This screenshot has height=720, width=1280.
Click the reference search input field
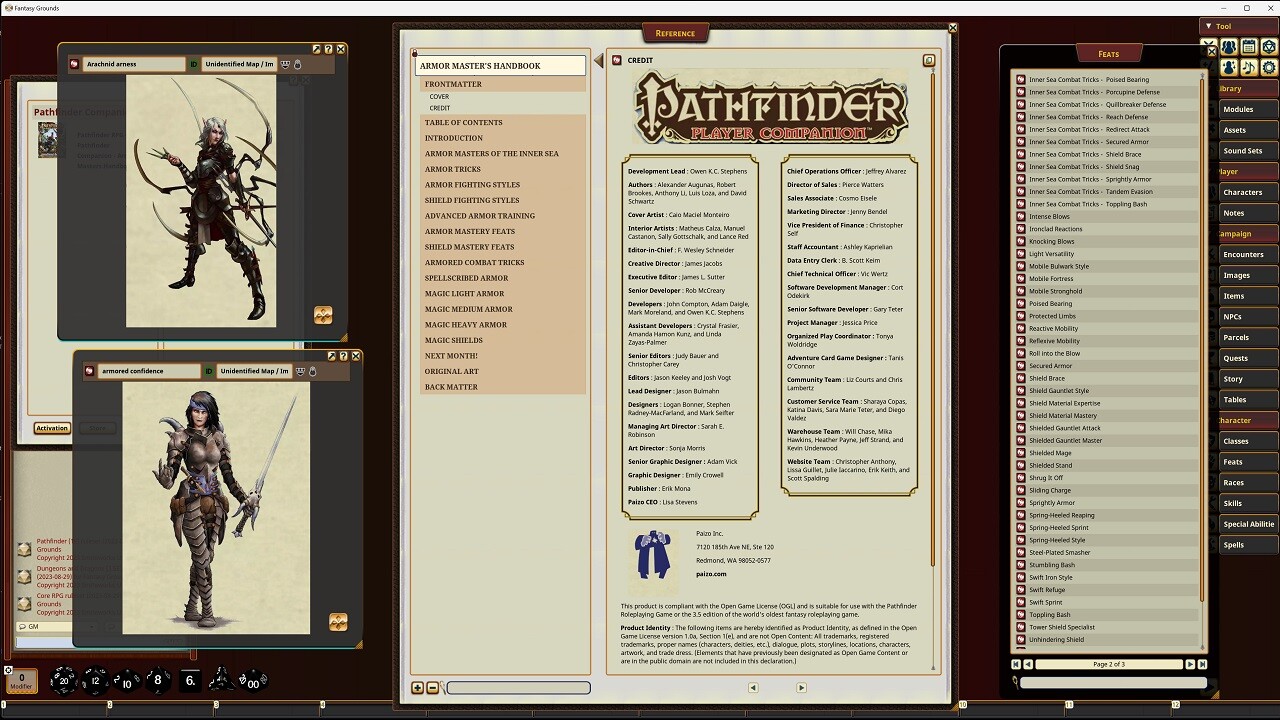518,688
